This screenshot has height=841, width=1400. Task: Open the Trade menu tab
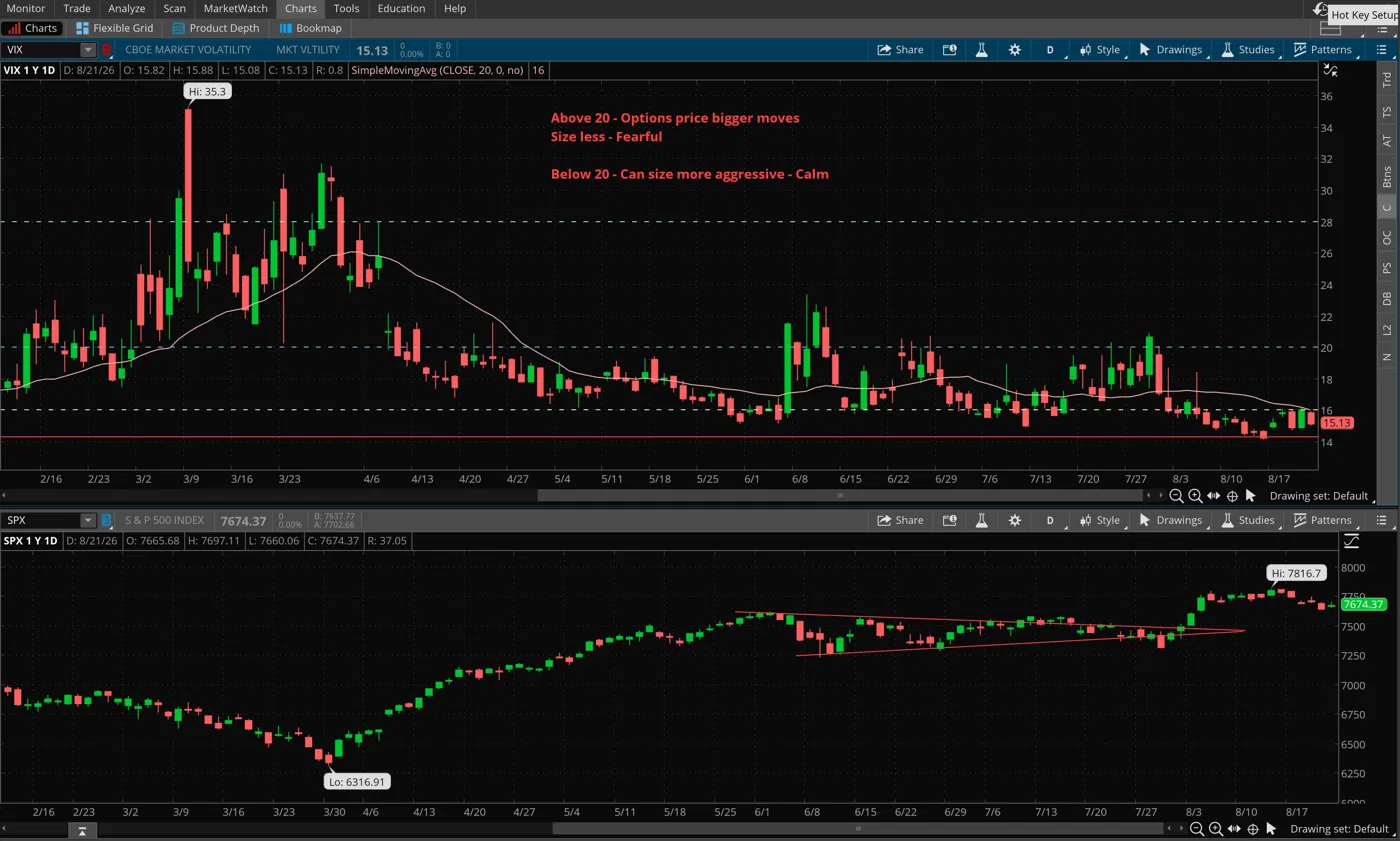point(77,8)
